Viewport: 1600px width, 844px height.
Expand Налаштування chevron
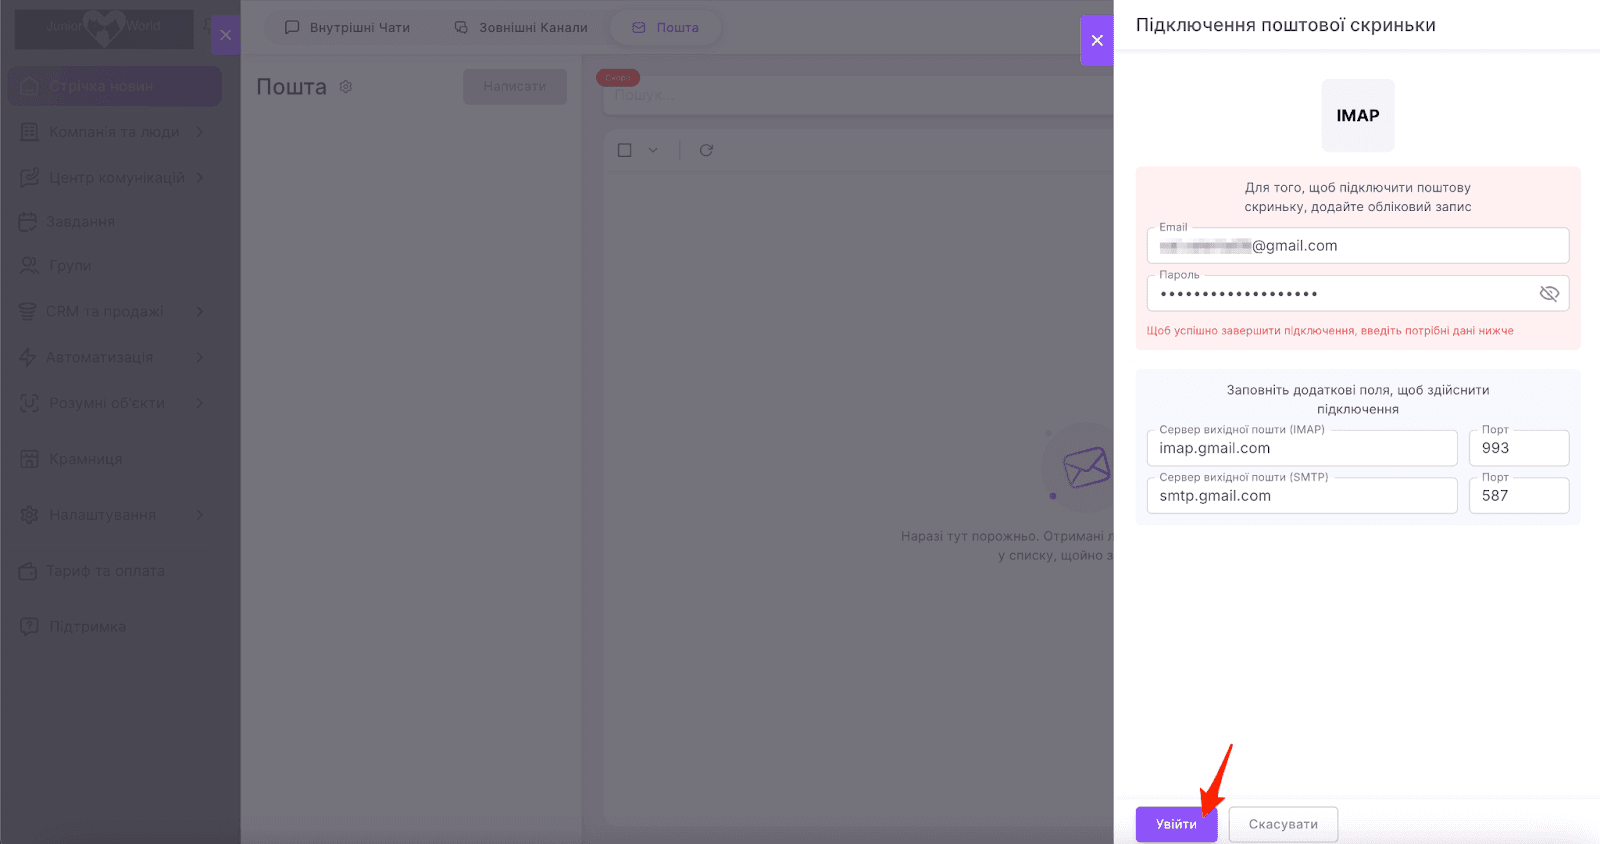[200, 515]
